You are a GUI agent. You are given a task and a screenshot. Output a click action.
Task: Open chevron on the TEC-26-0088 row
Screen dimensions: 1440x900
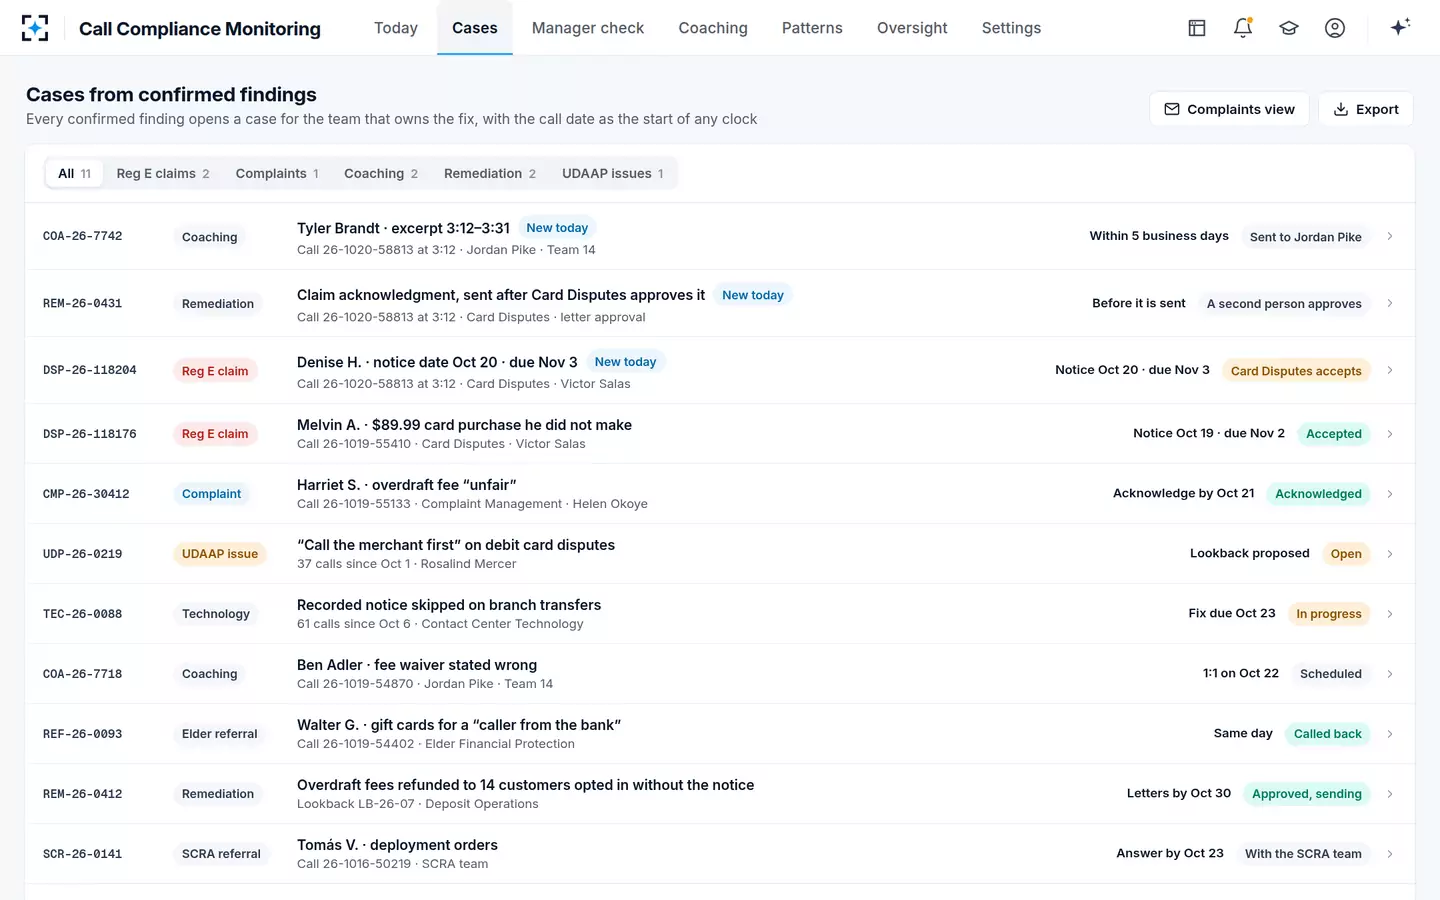pyautogui.click(x=1390, y=614)
